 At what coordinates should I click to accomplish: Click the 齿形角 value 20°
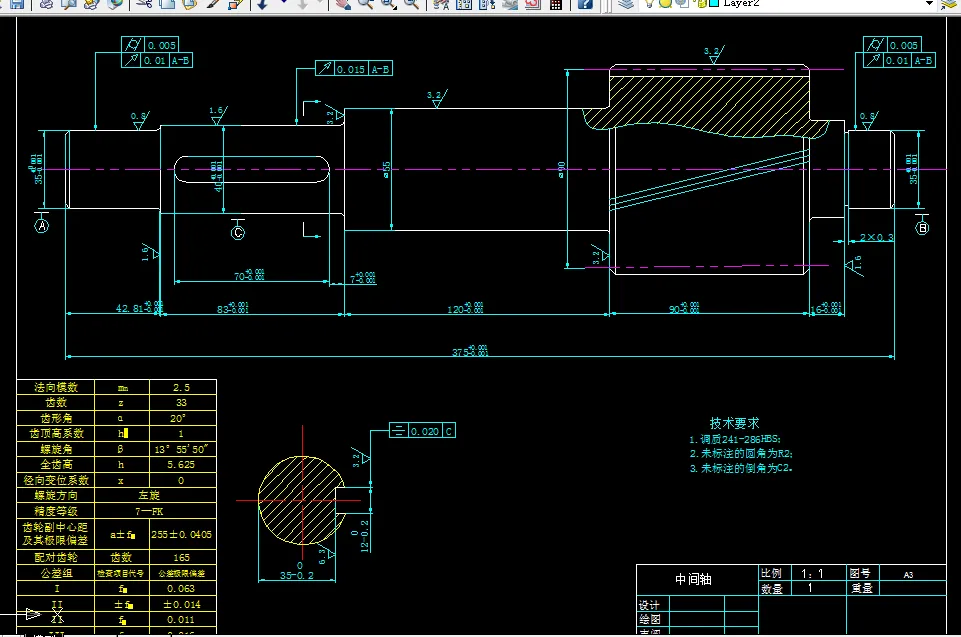pos(178,418)
